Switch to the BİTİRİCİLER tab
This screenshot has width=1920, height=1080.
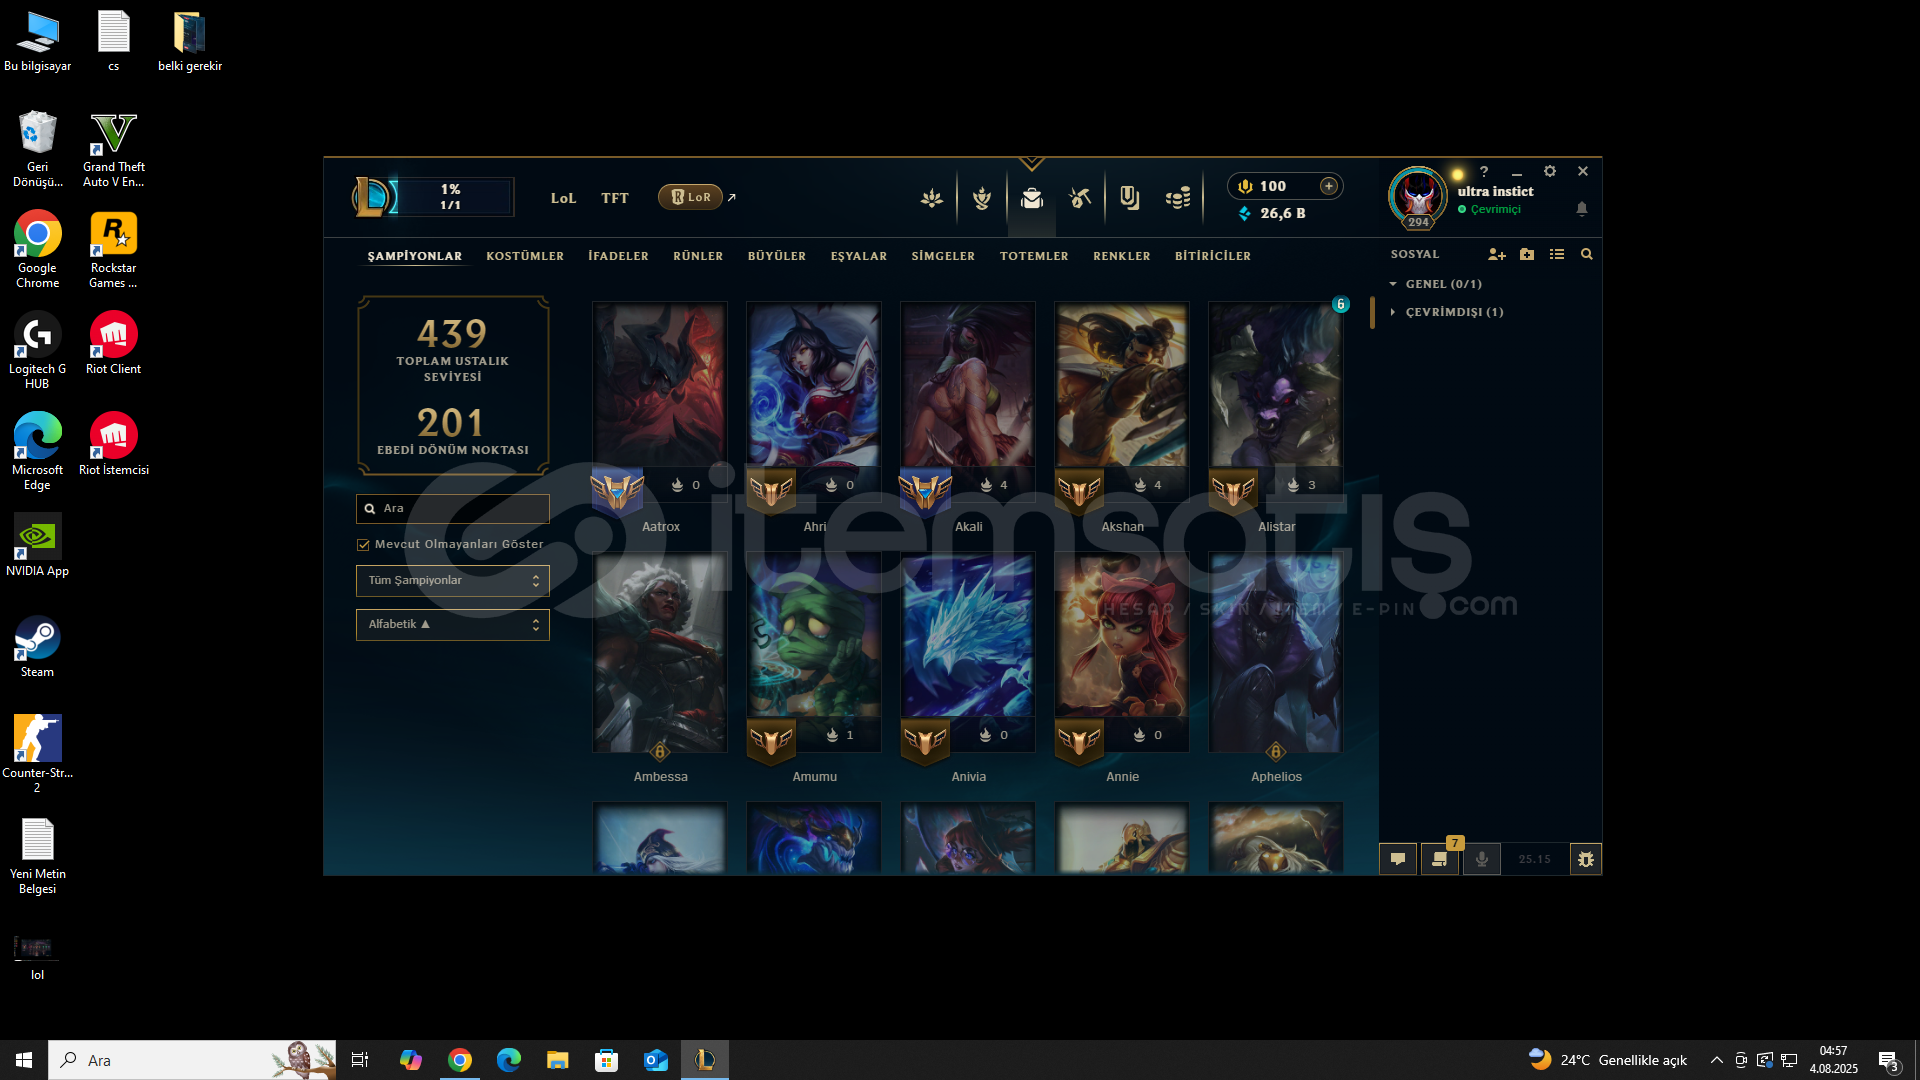pos(1213,256)
